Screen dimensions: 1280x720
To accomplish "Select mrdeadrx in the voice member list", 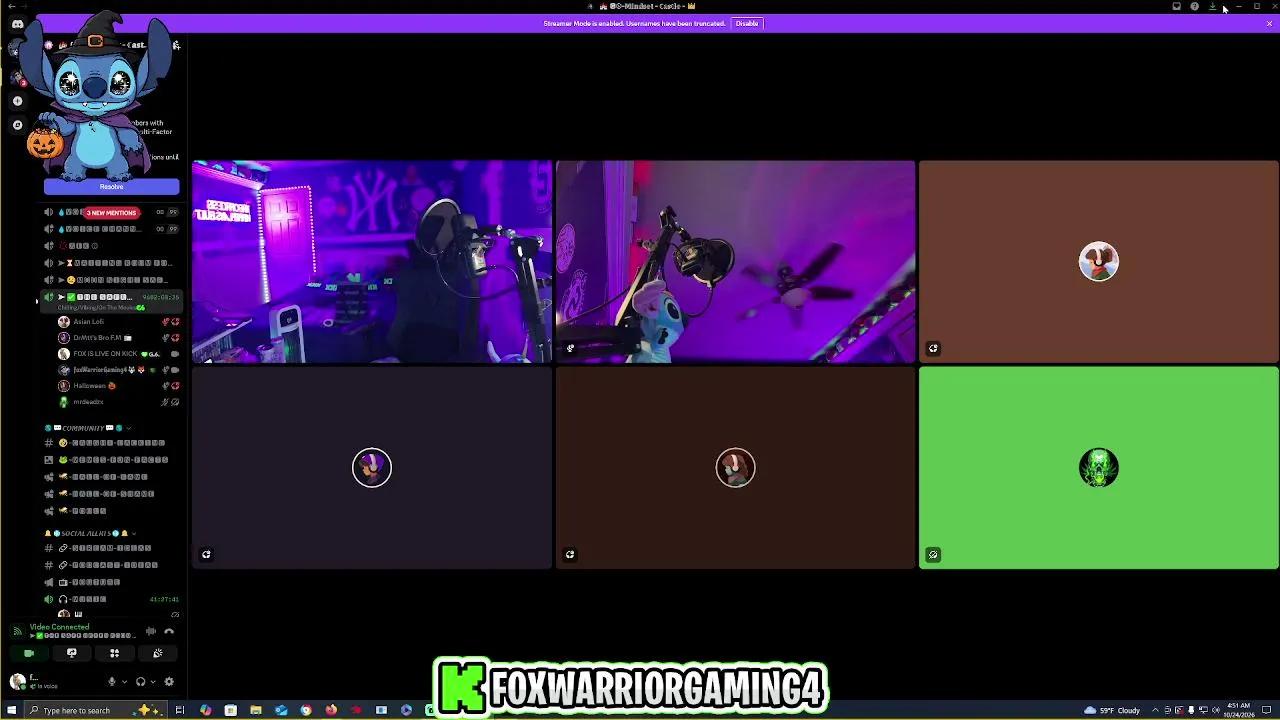I will point(118,402).
